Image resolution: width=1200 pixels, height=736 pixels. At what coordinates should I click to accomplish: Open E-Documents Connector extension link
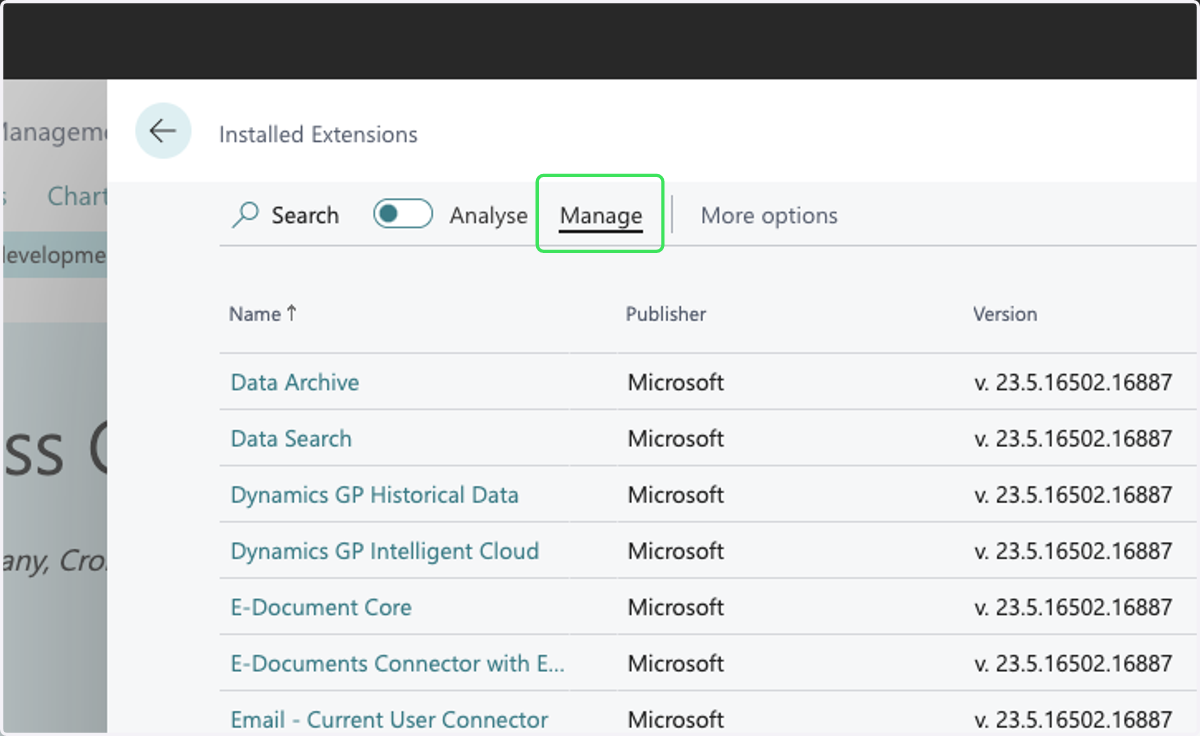pyautogui.click(x=398, y=663)
